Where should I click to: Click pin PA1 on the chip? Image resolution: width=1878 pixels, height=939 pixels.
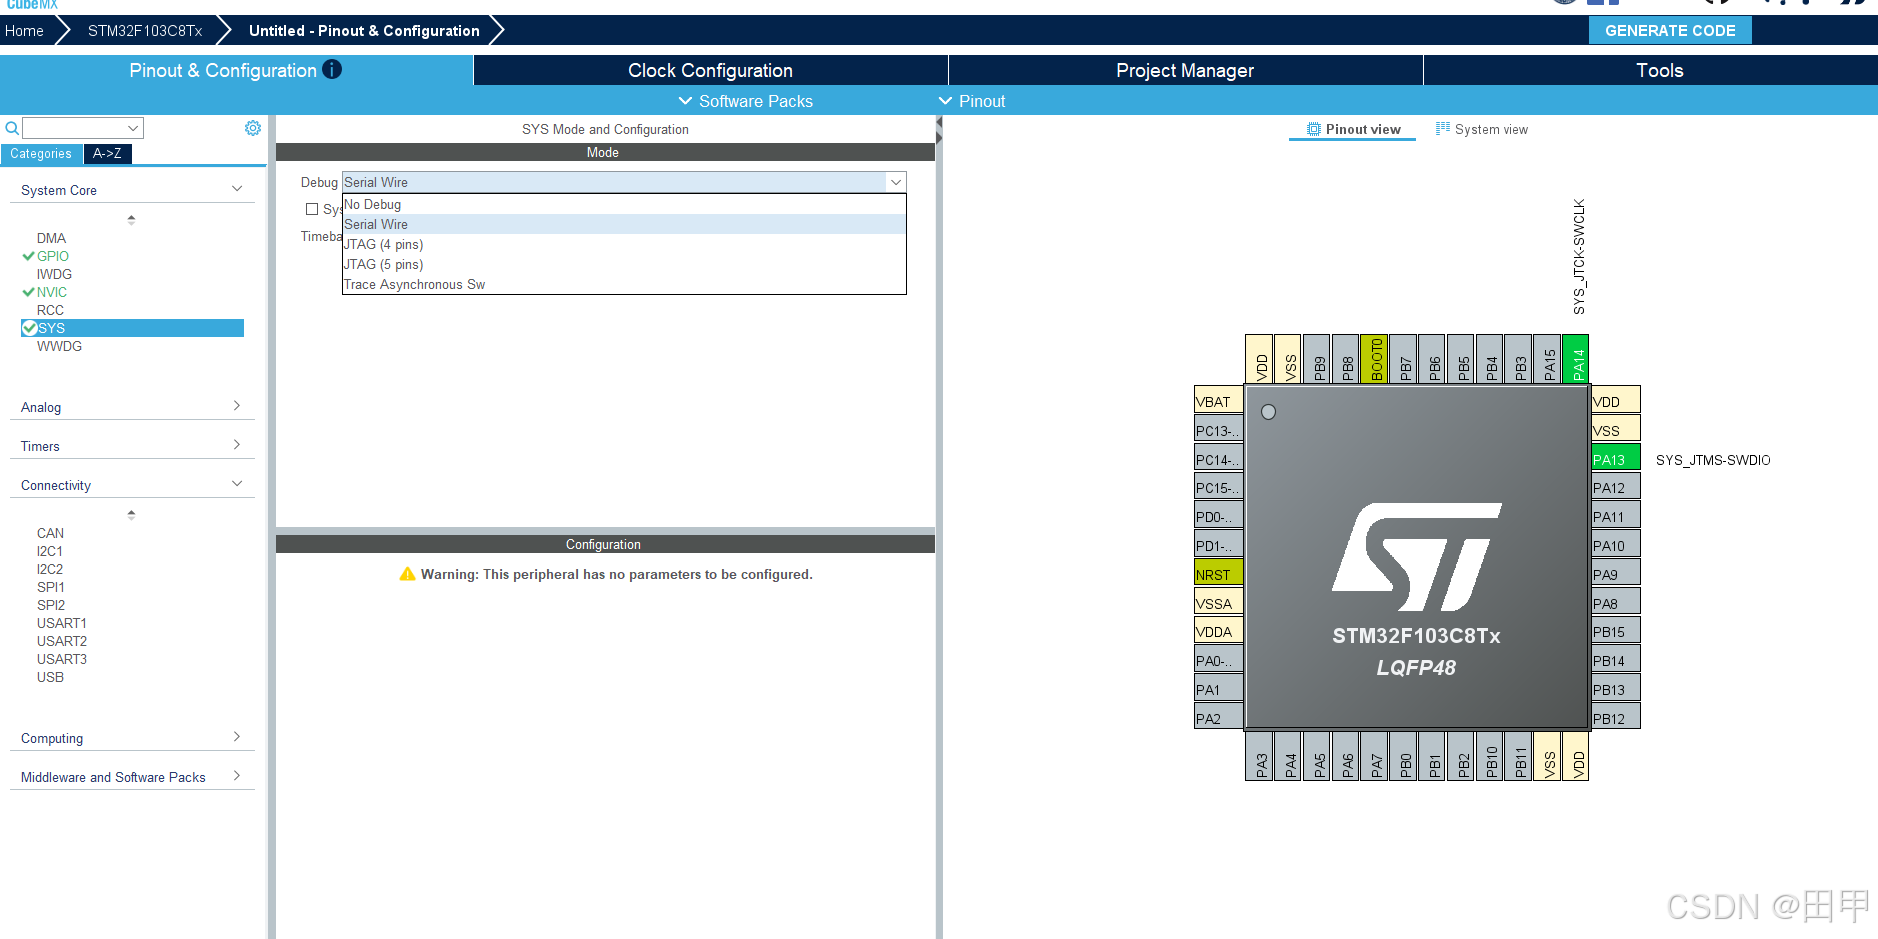click(x=1219, y=688)
